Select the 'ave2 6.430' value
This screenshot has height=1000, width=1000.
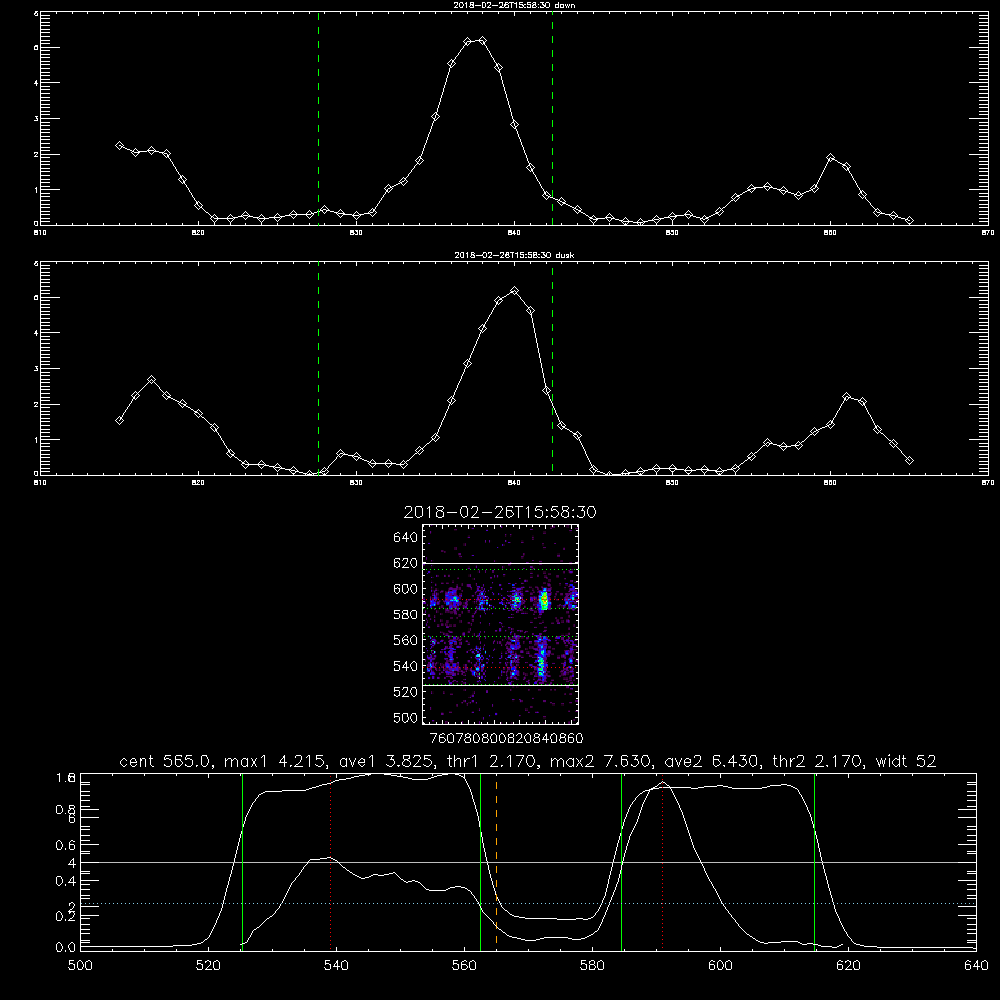(x=712, y=761)
